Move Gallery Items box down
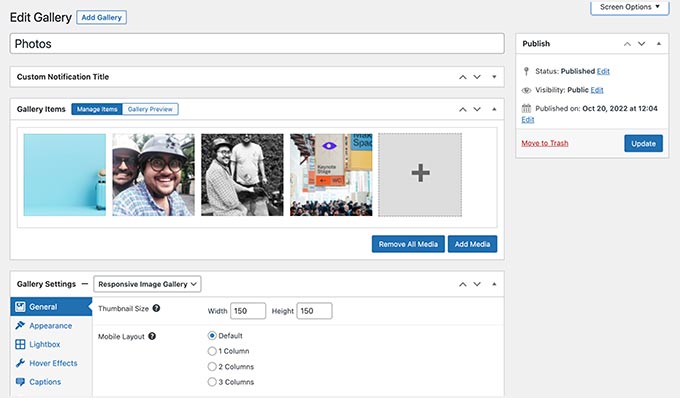The image size is (680, 398). 477,109
